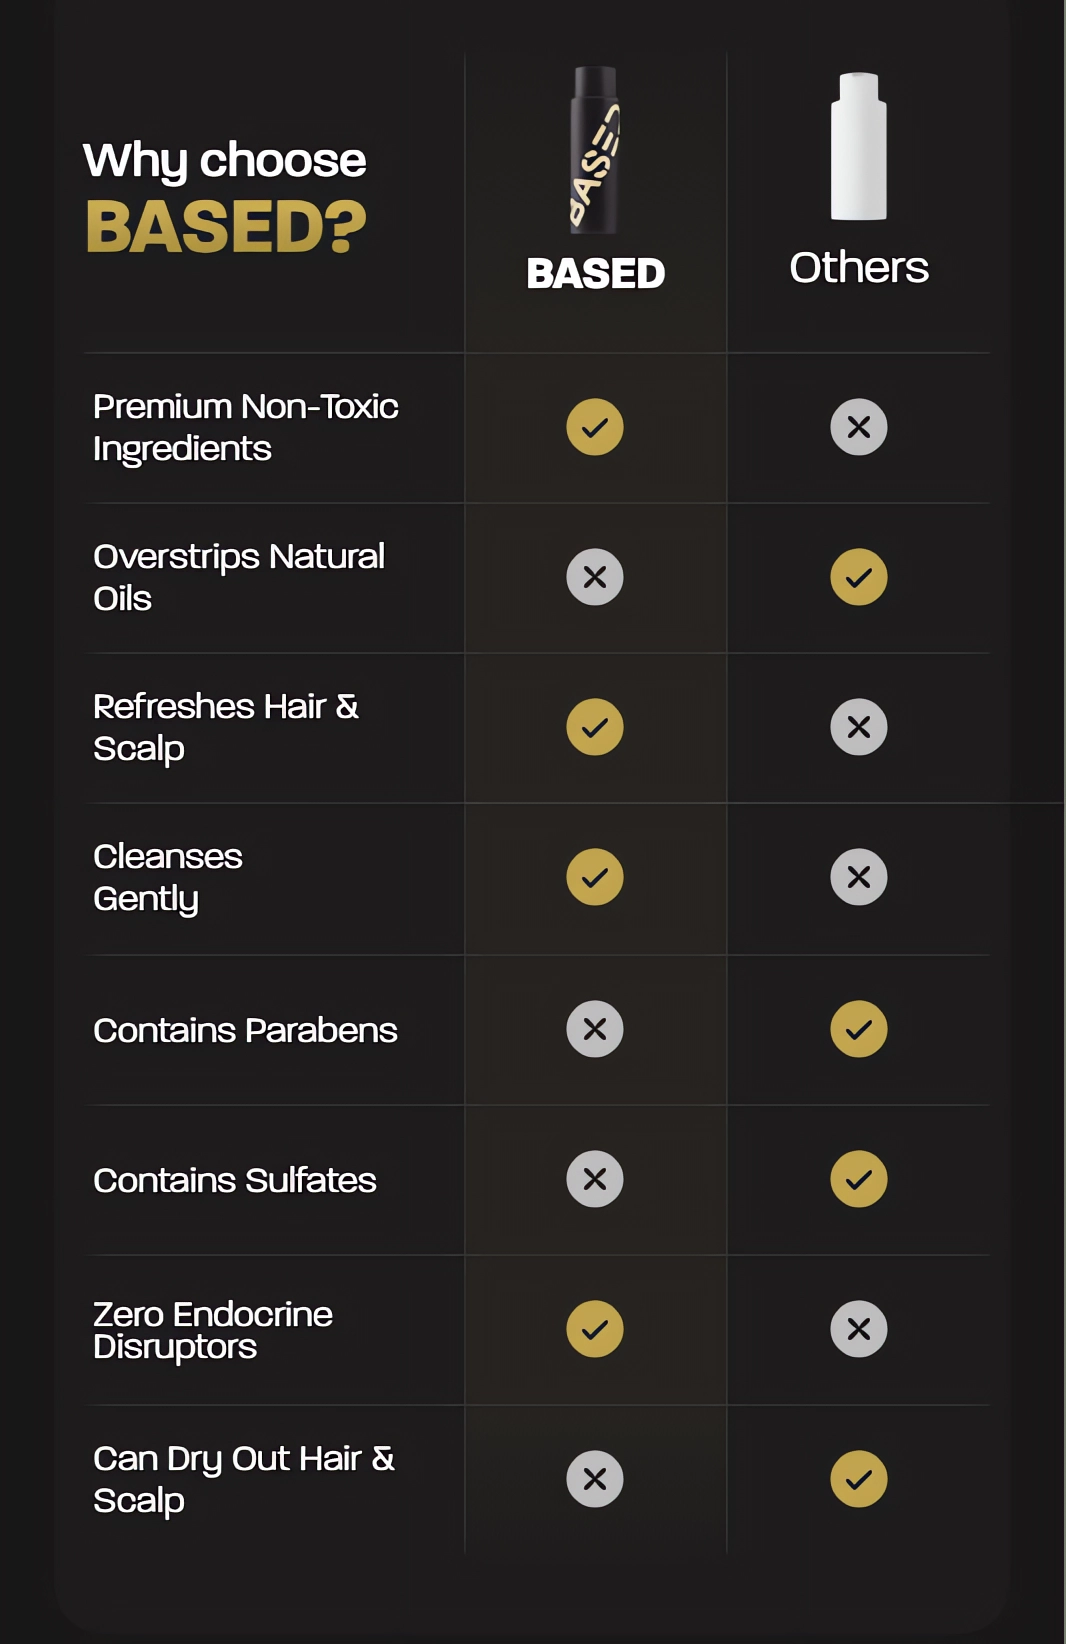Click the white Others bottle image
This screenshot has height=1644, width=1066.
[859, 146]
